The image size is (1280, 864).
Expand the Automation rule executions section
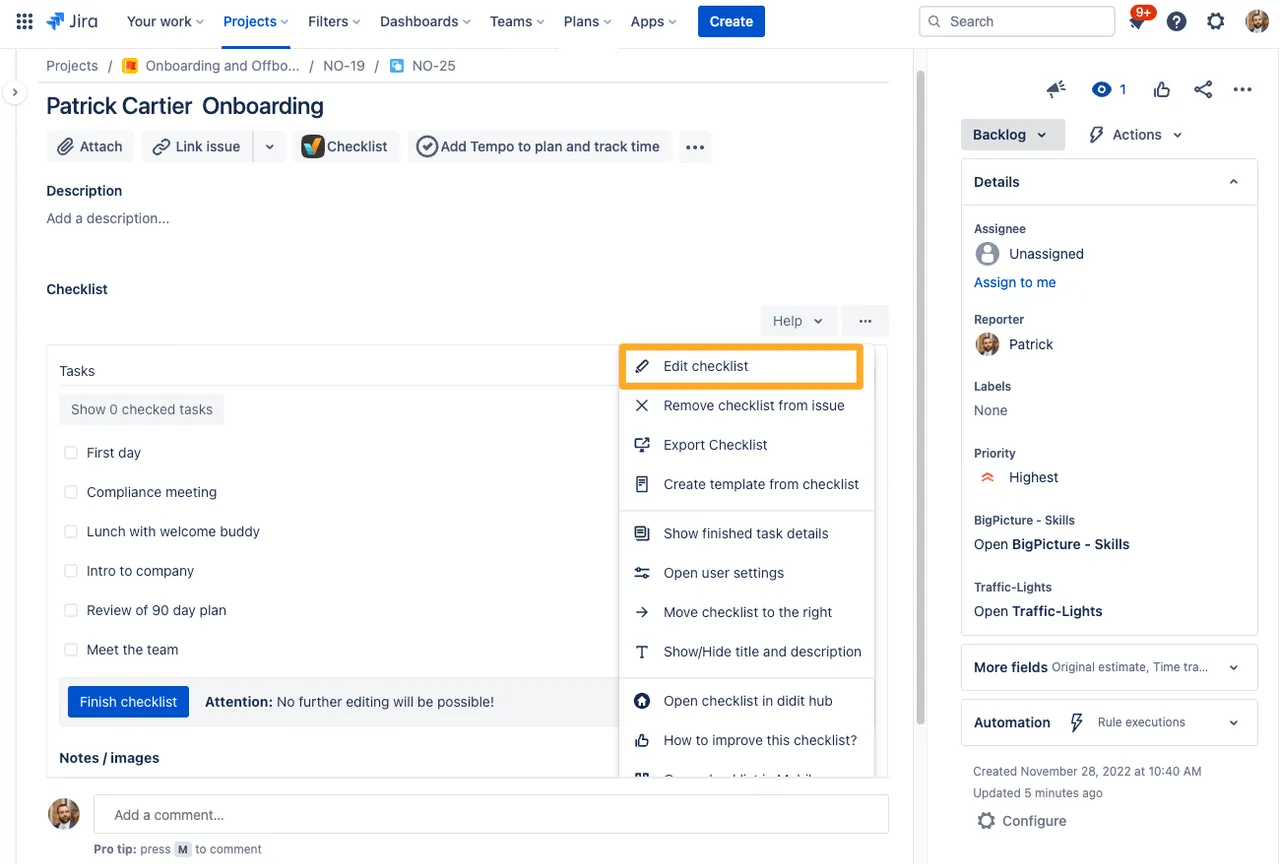tap(1234, 722)
